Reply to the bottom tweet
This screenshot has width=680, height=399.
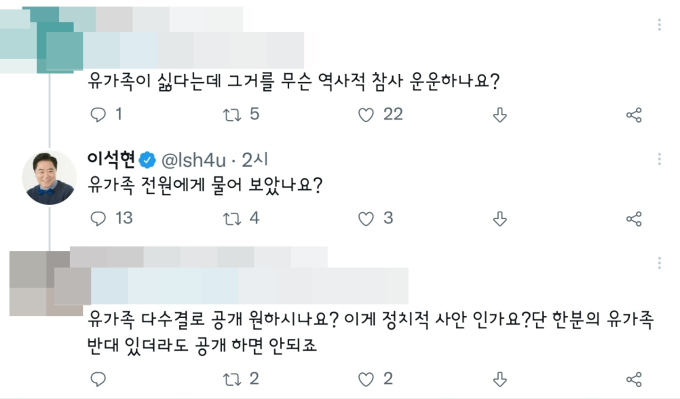click(98, 379)
